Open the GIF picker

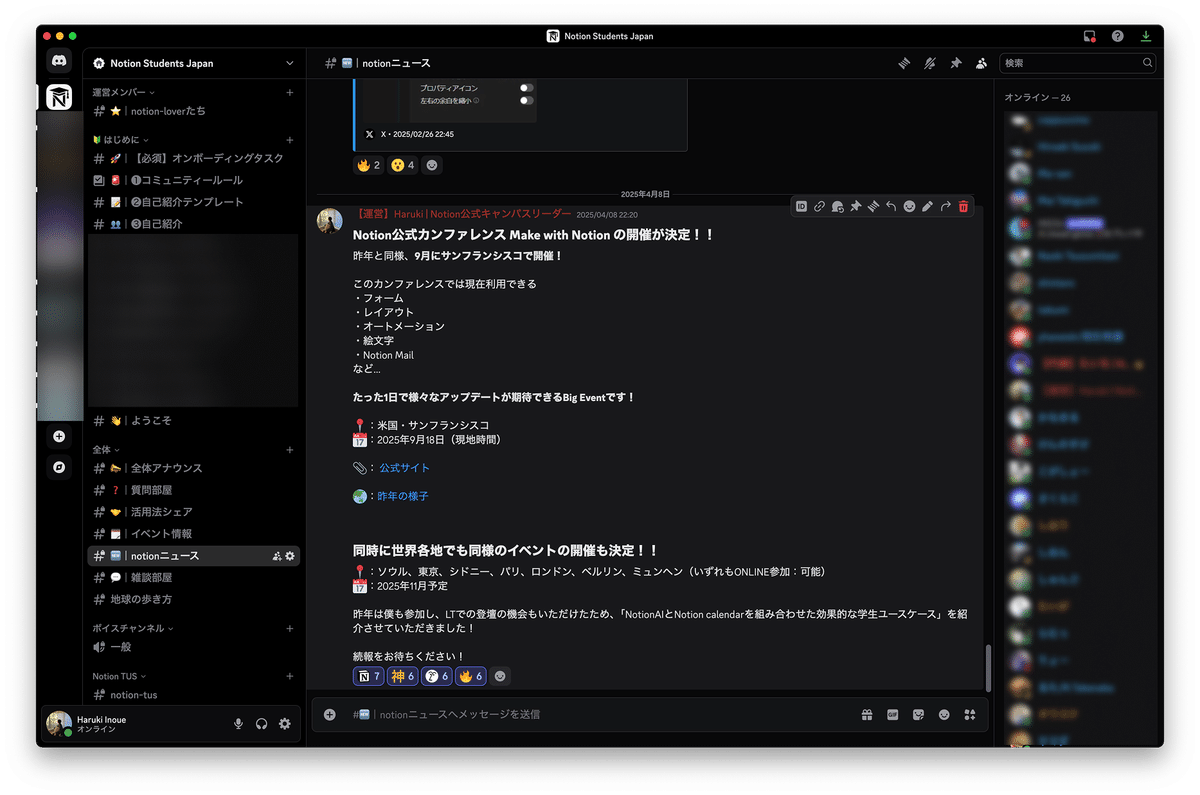tap(893, 714)
